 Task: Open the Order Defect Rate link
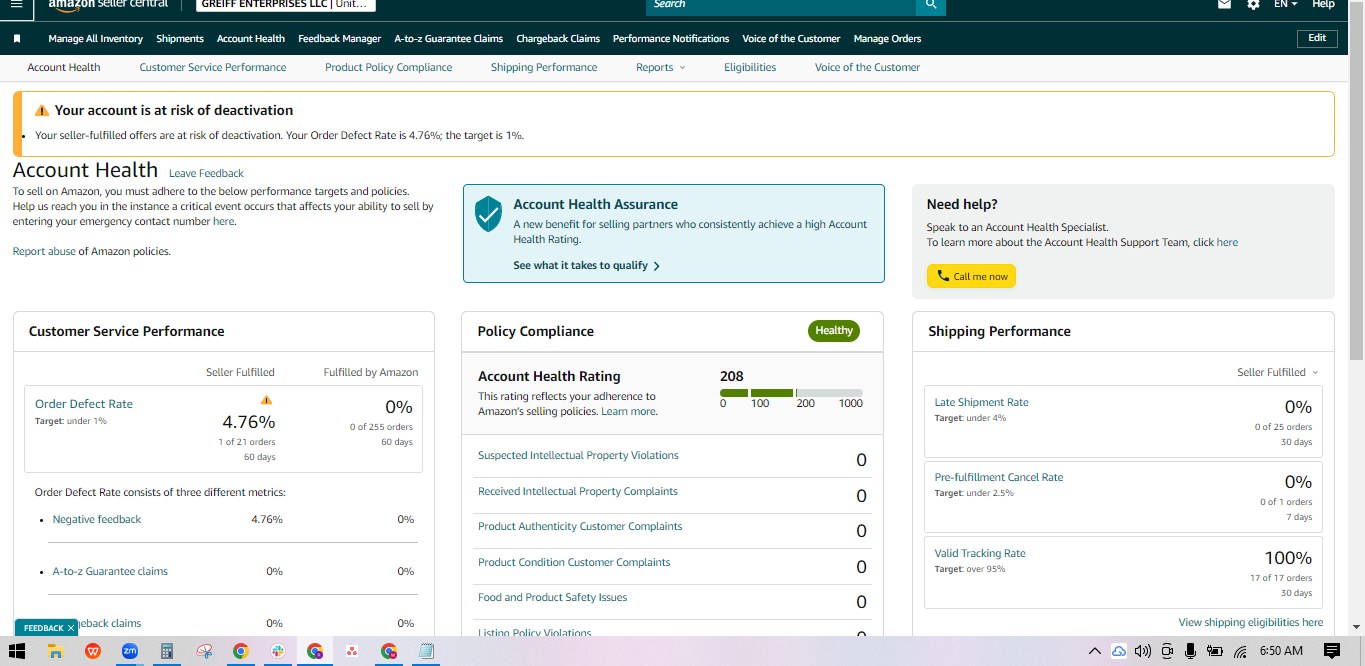[84, 404]
